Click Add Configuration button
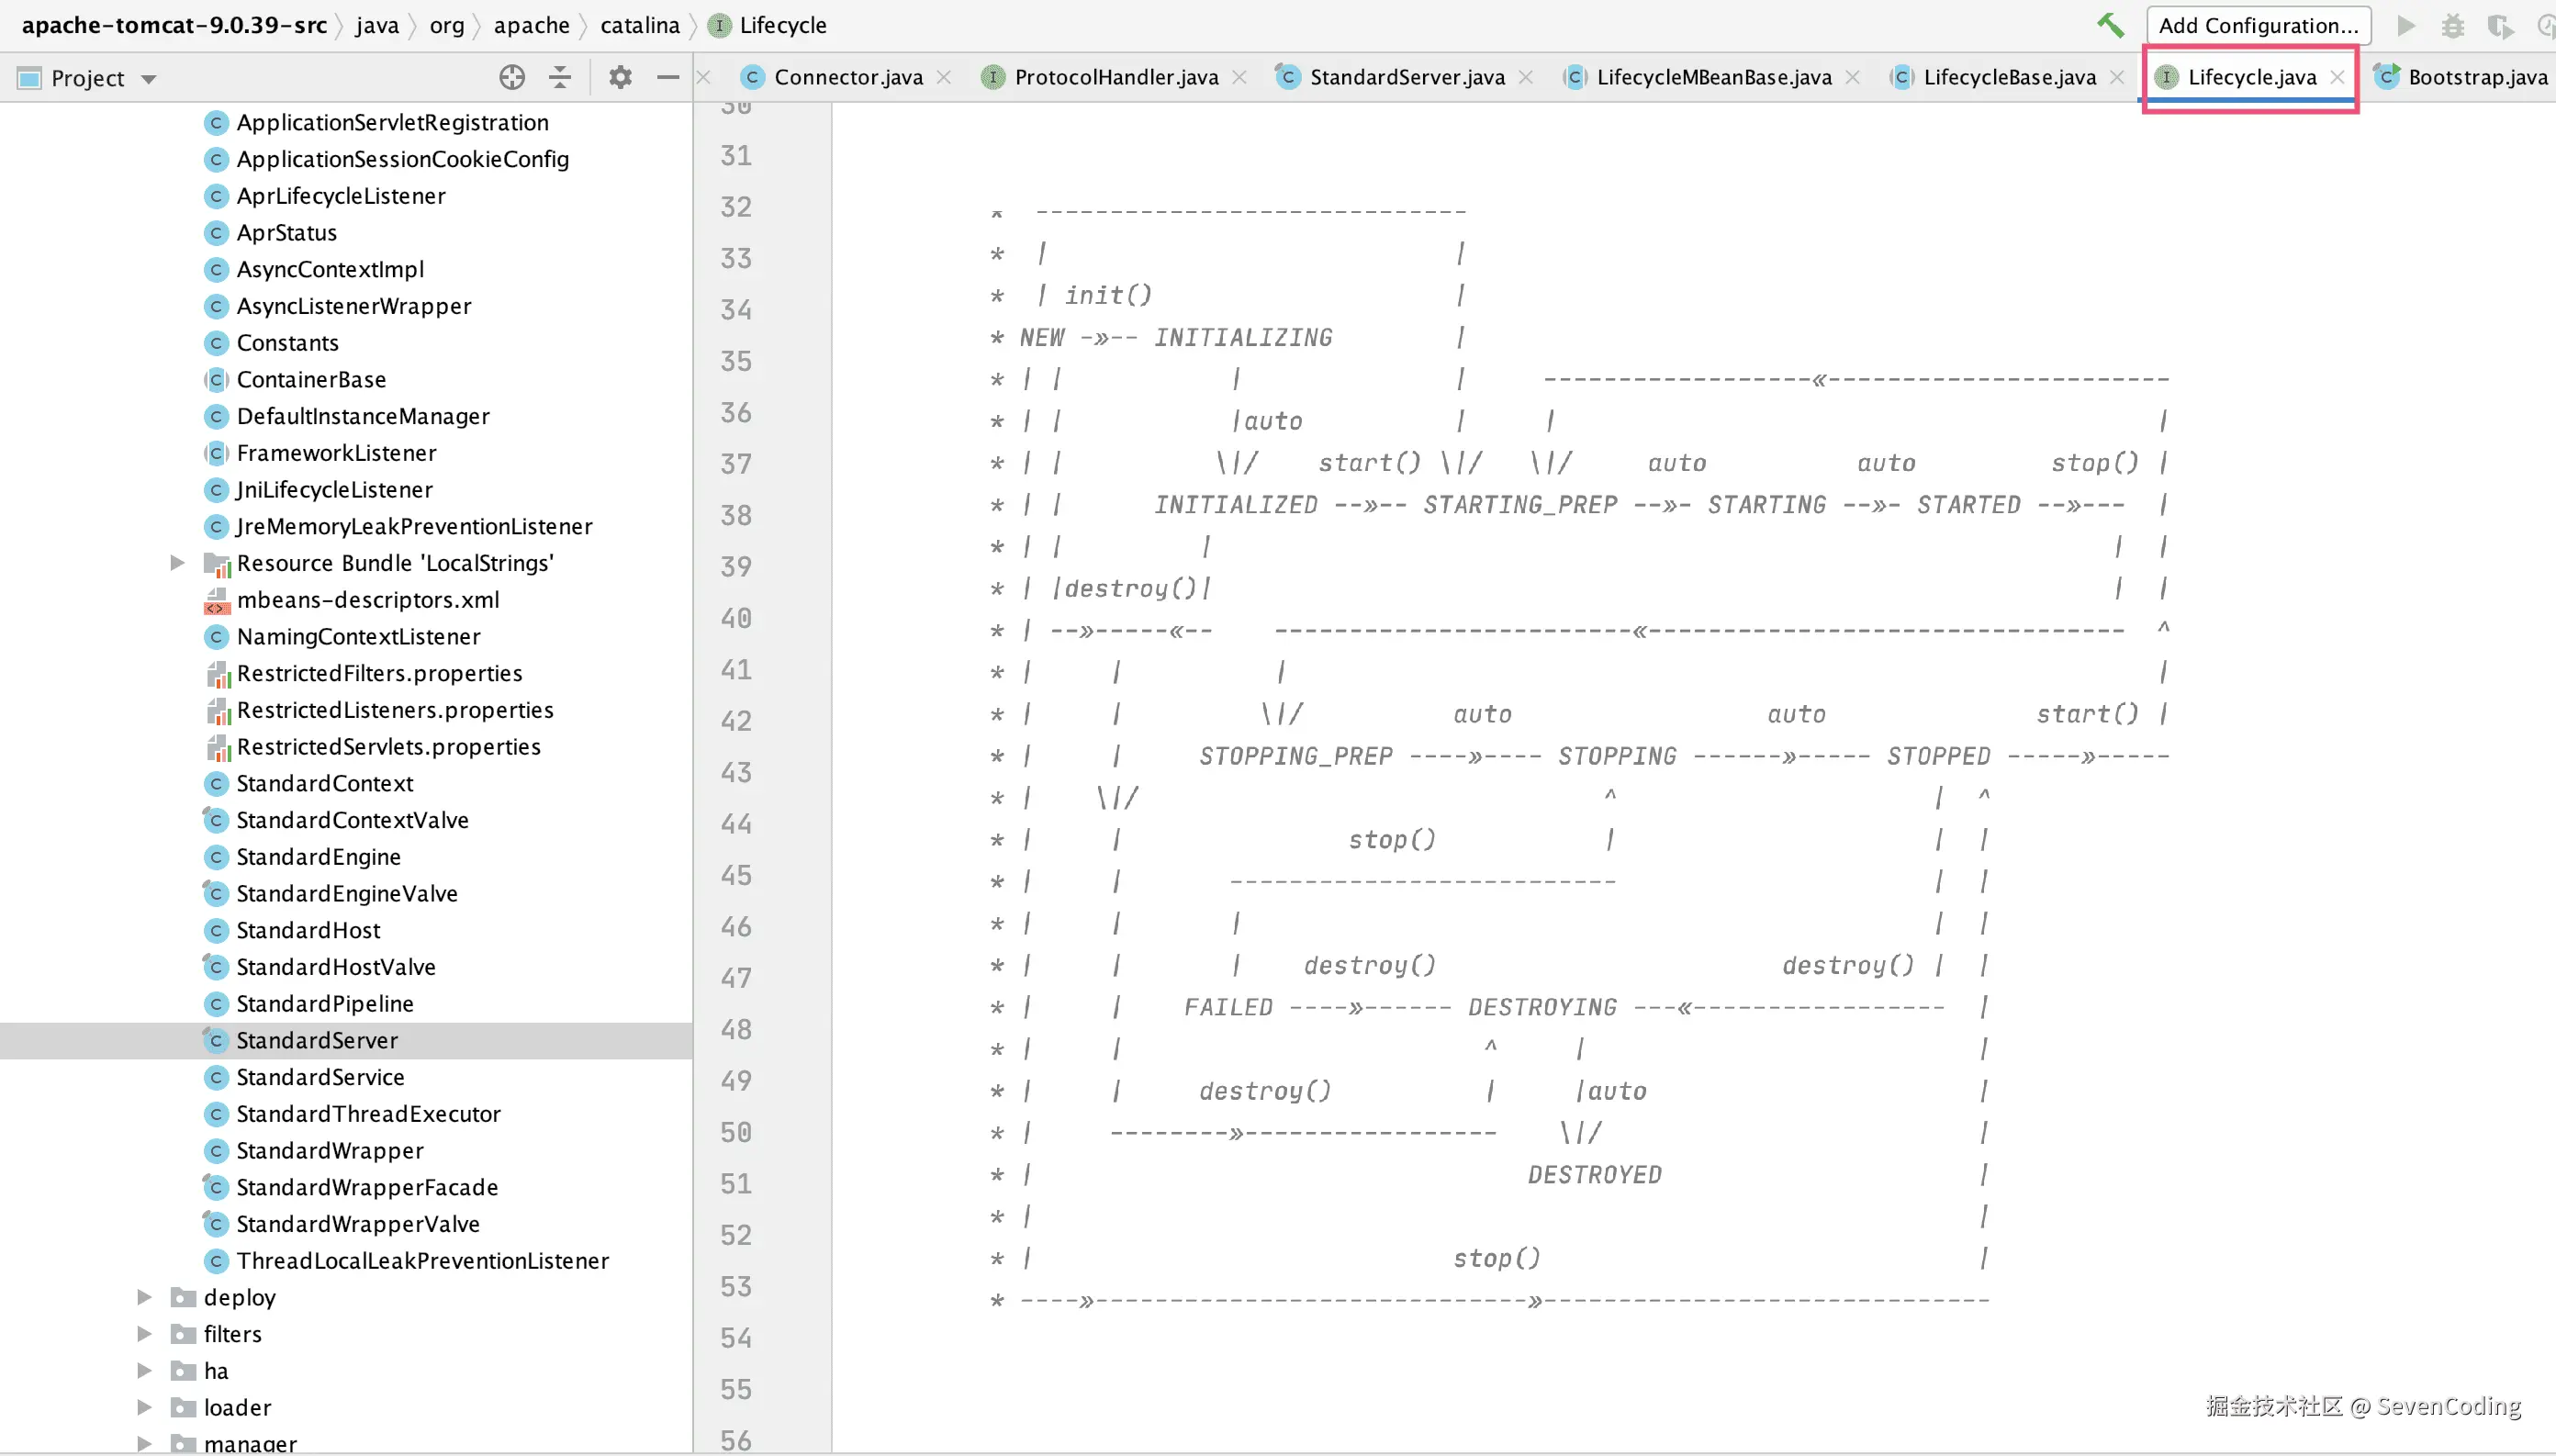The width and height of the screenshot is (2556, 1456). tap(2257, 25)
